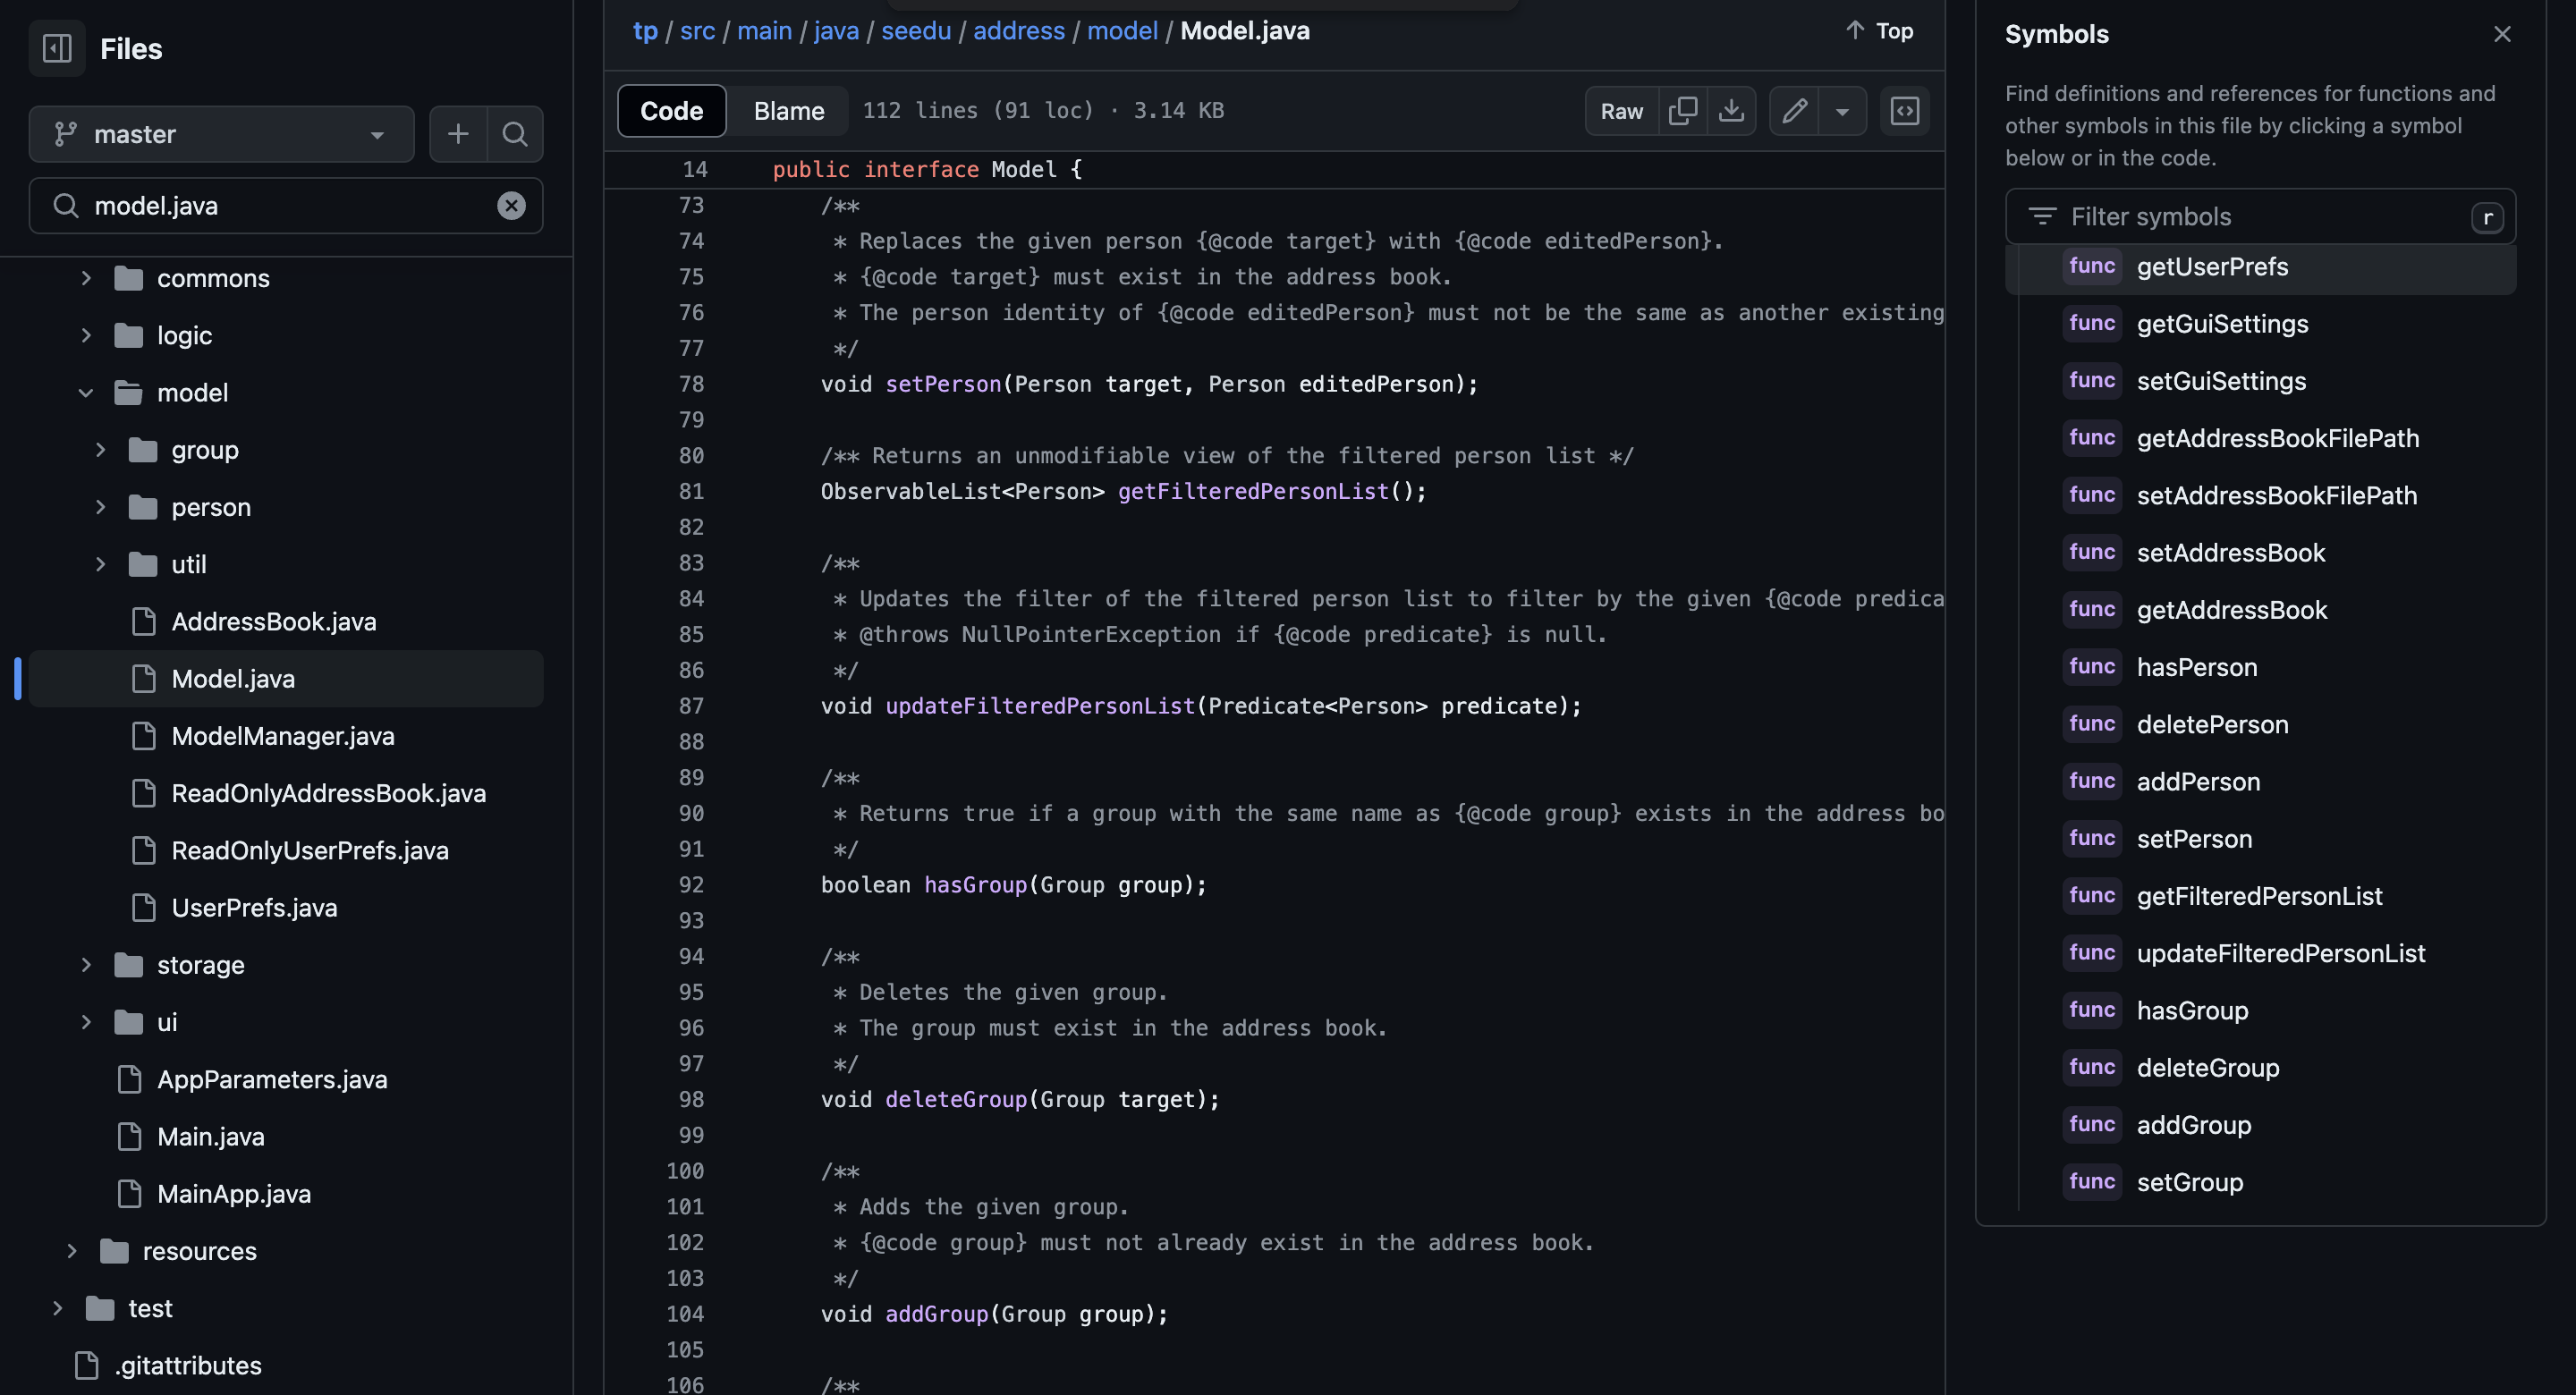Collapse the file tree side panel
This screenshot has height=1395, width=2576.
tap(57, 48)
